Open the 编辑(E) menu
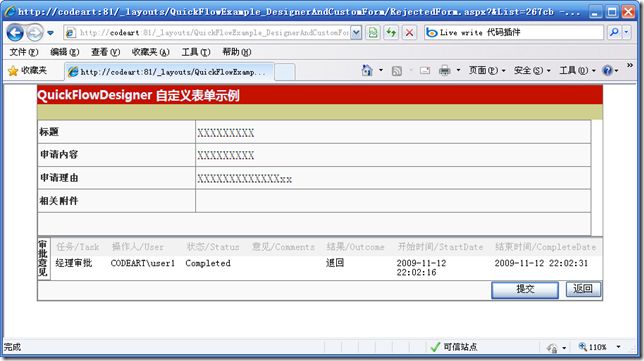644x361 pixels. coord(64,52)
